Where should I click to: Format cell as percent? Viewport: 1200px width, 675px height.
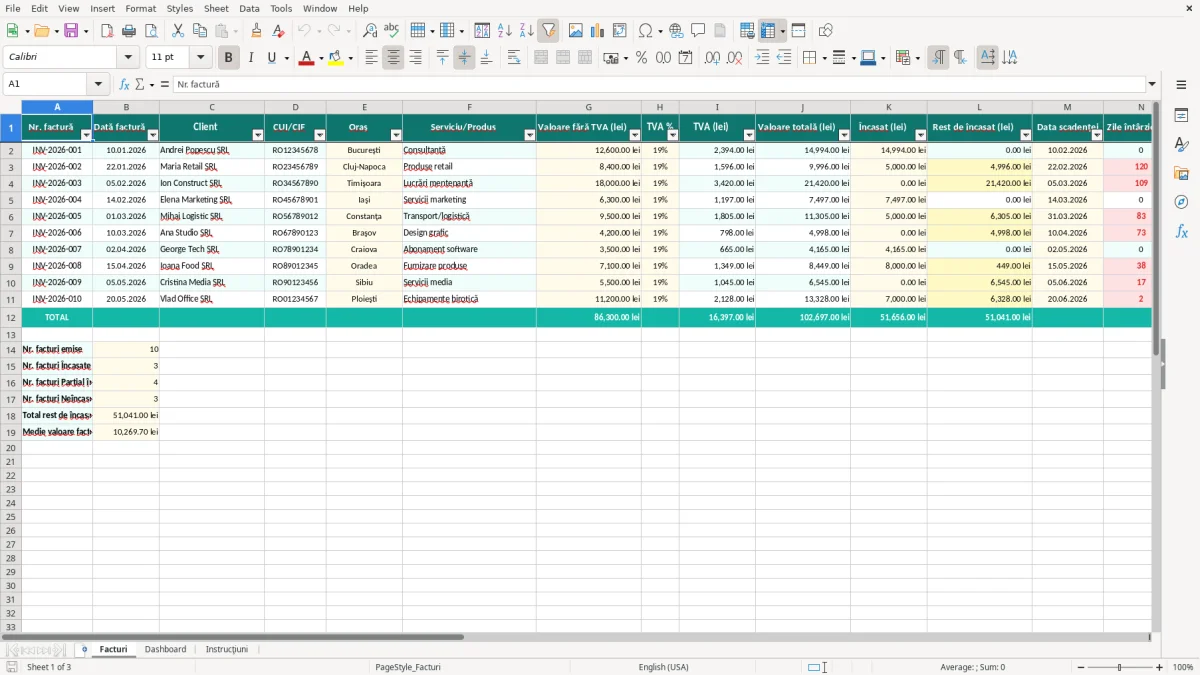coord(641,58)
